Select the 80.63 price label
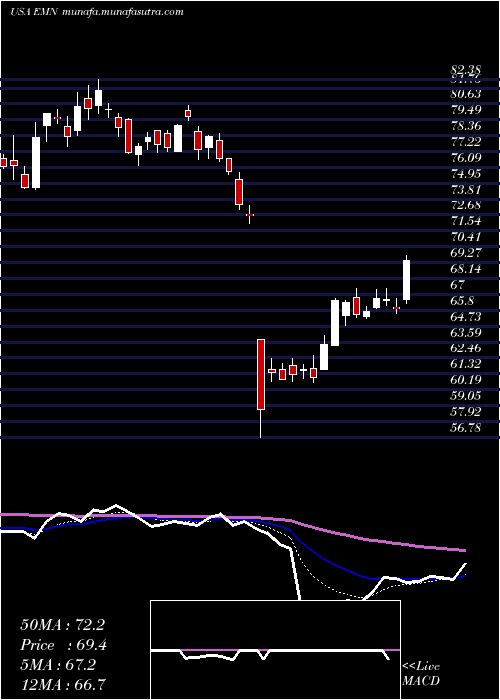Screen dimensions: 500x700 click(466, 94)
